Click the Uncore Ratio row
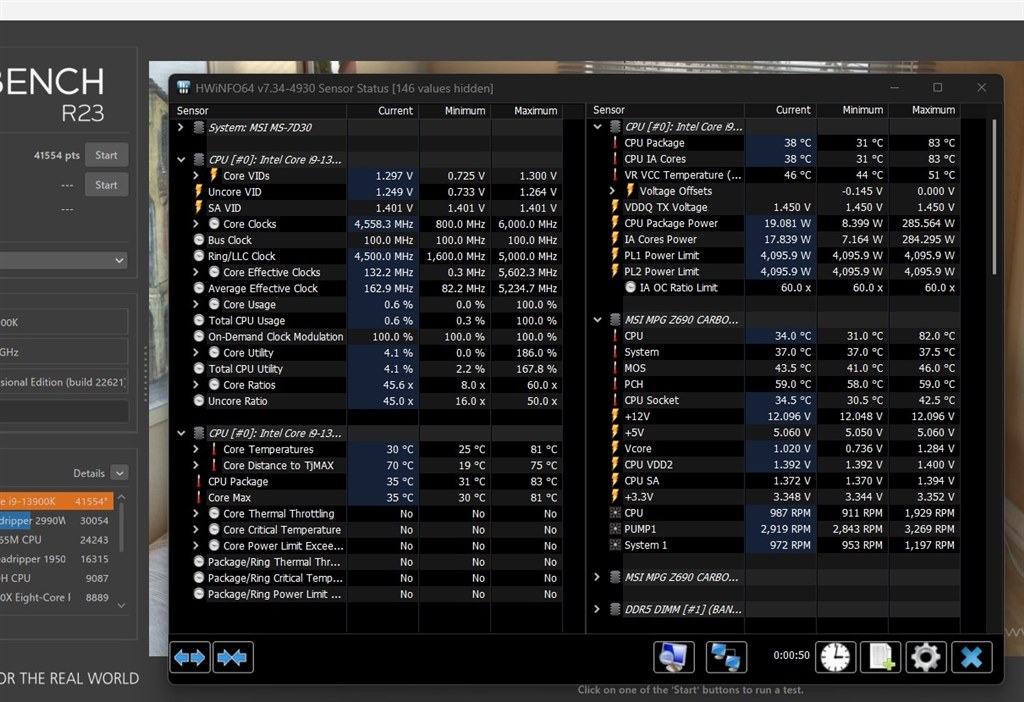 [367, 401]
